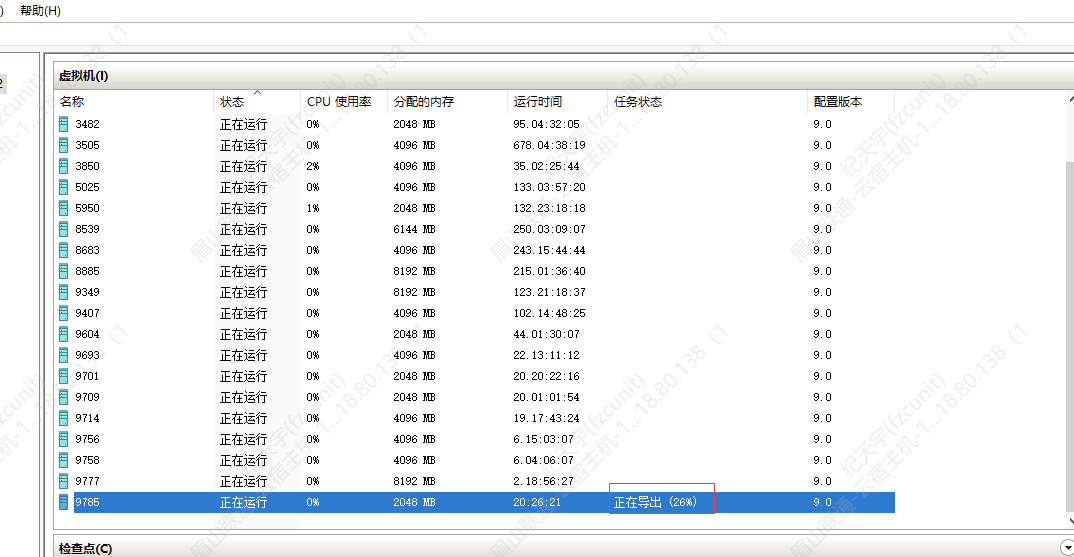Click the CPU 使用率 column header
This screenshot has height=557, width=1074.
point(339,102)
